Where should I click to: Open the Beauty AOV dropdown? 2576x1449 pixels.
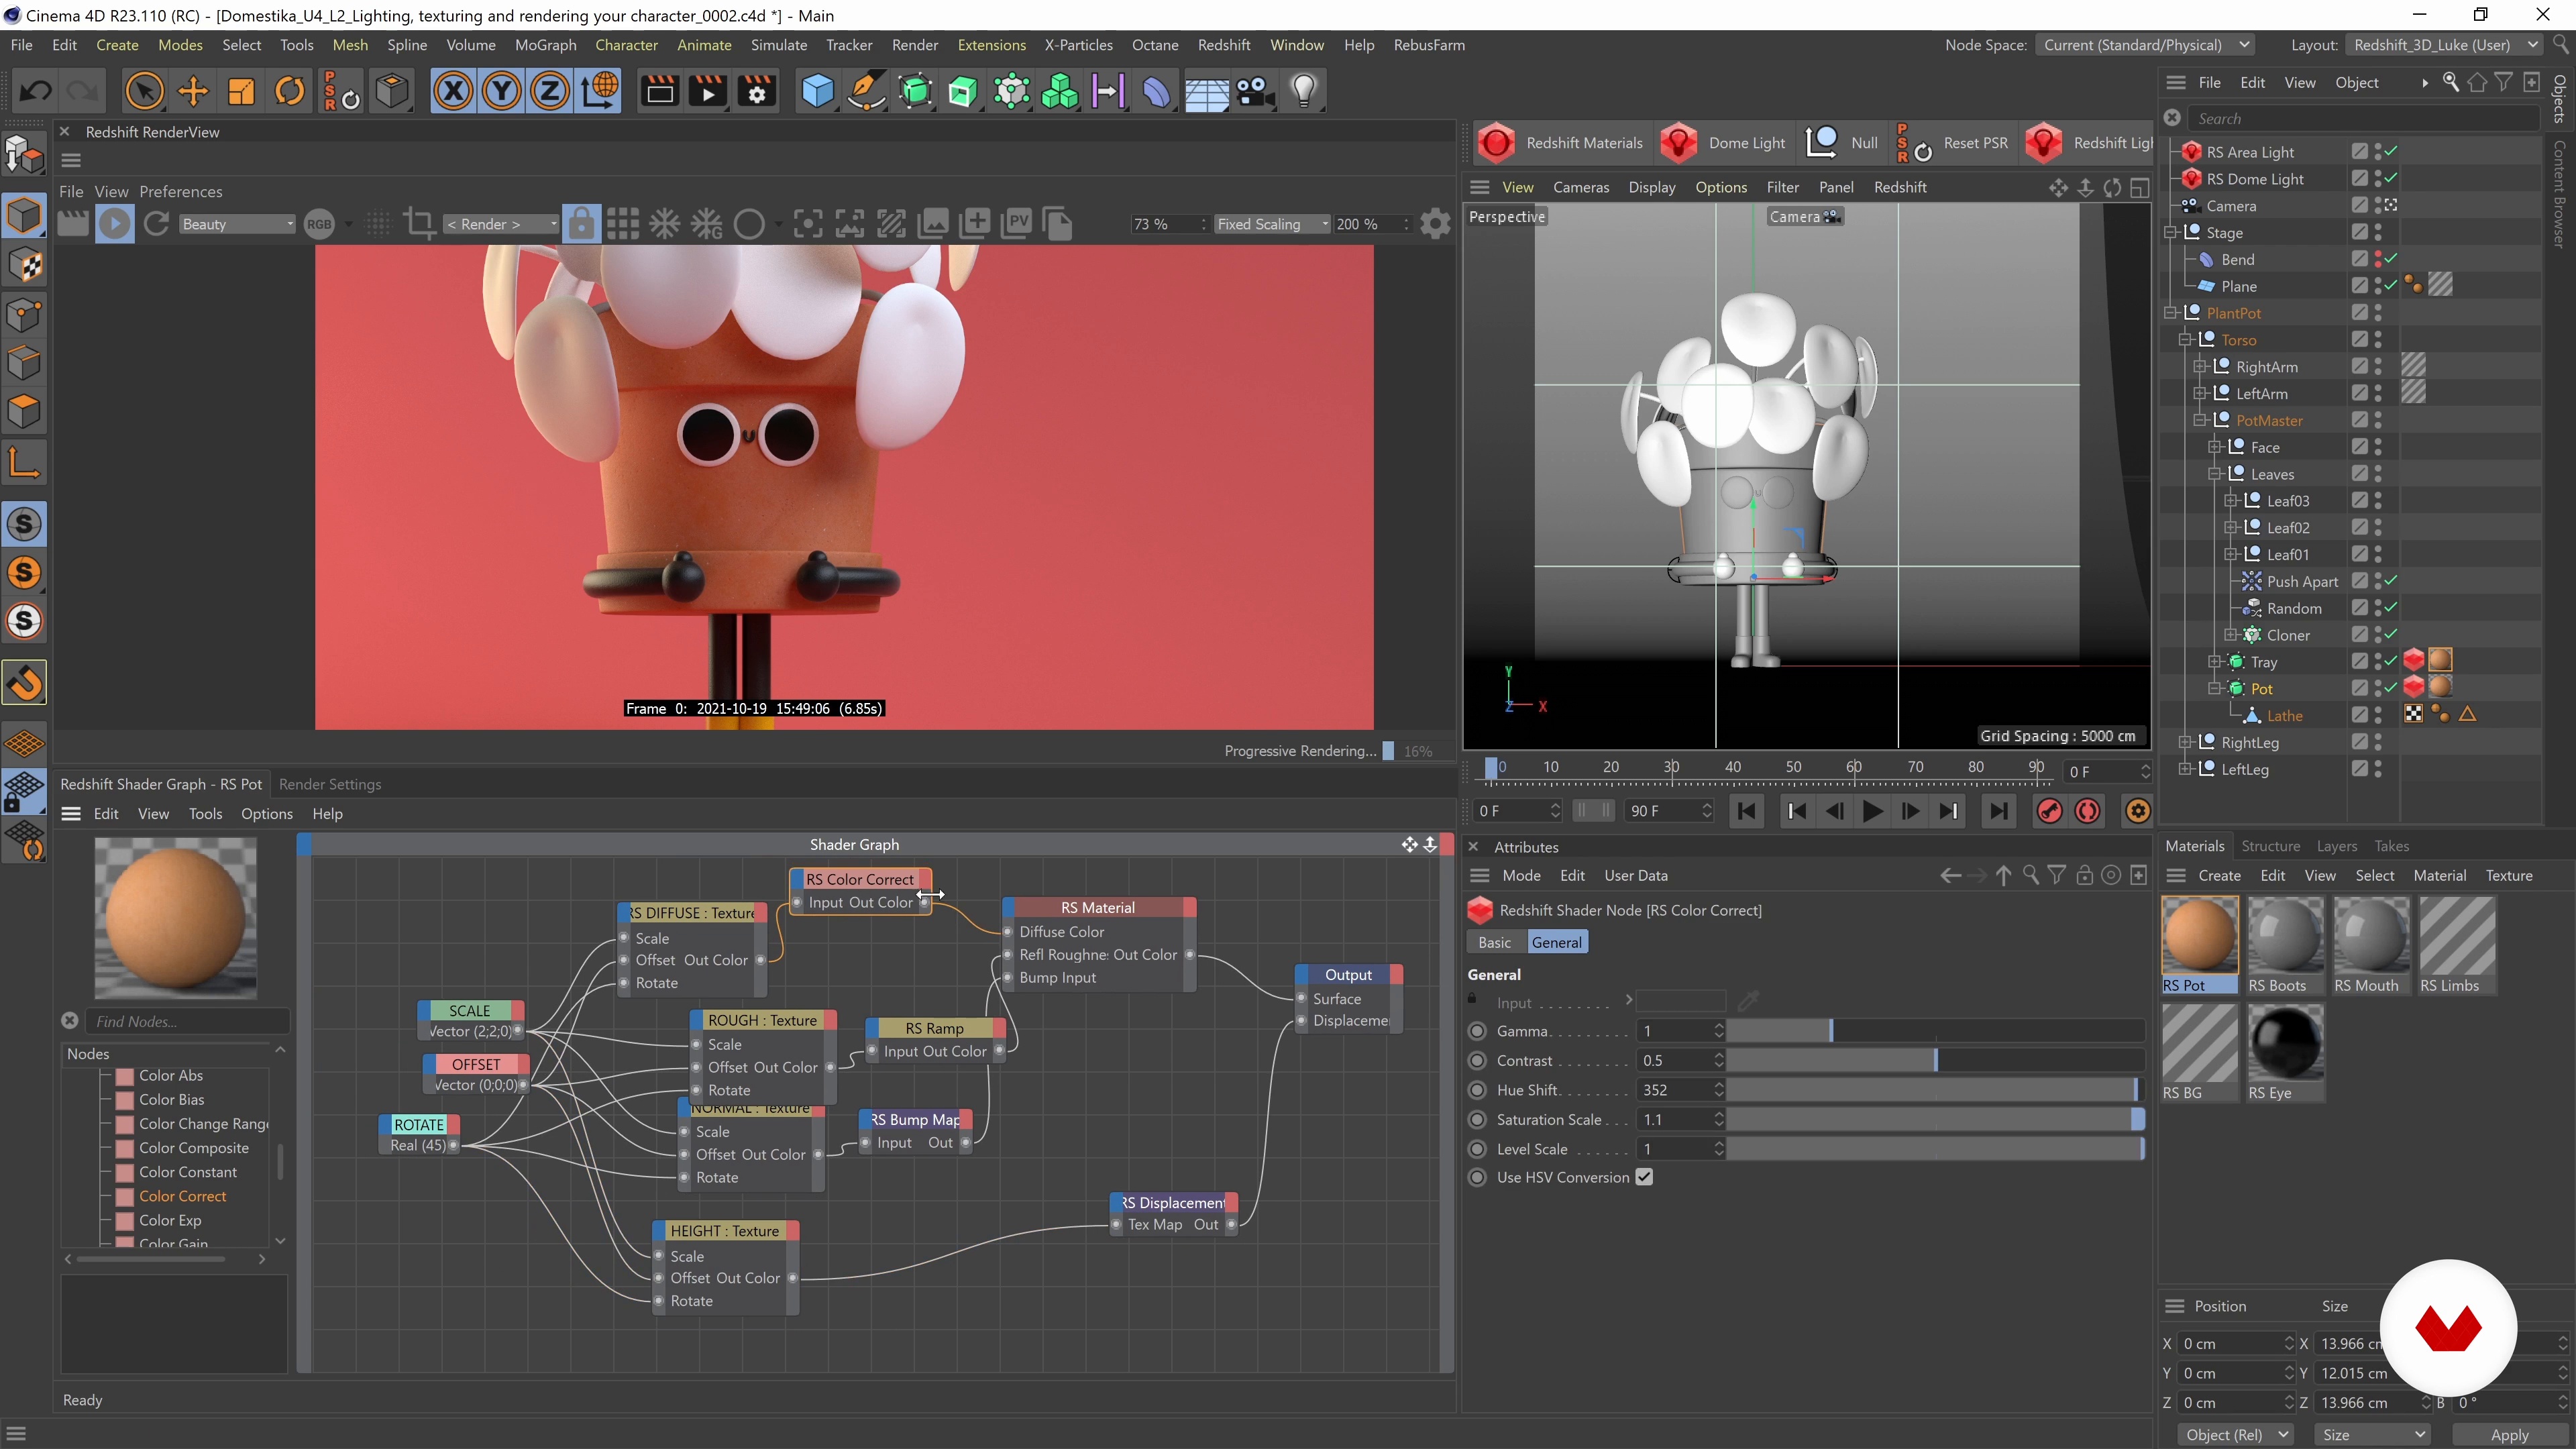click(238, 224)
